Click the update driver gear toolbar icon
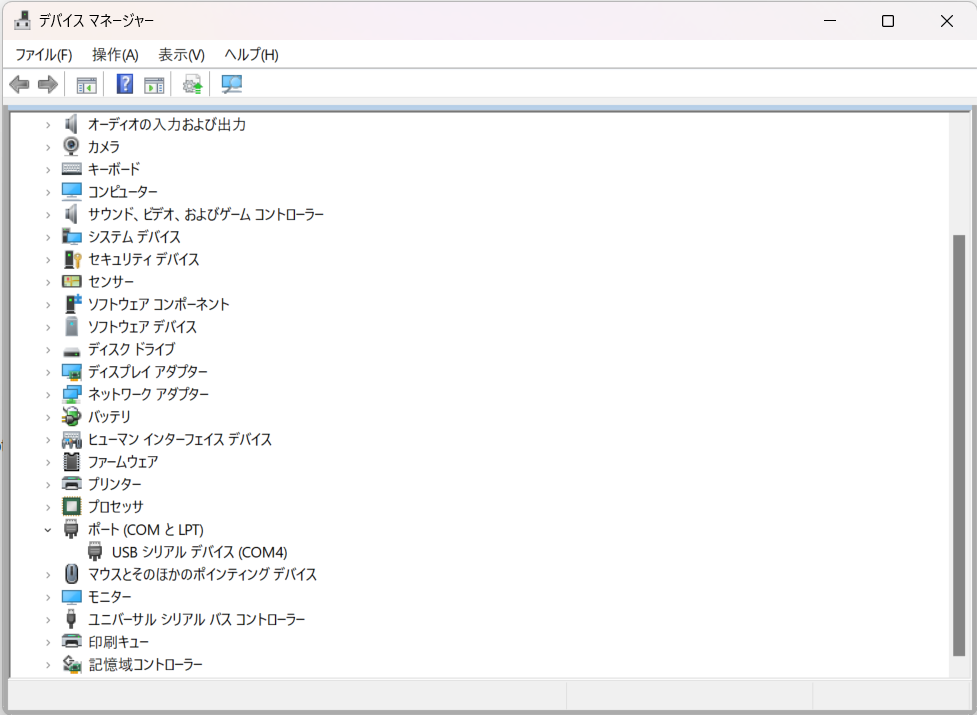The width and height of the screenshot is (977, 715). tap(193, 85)
